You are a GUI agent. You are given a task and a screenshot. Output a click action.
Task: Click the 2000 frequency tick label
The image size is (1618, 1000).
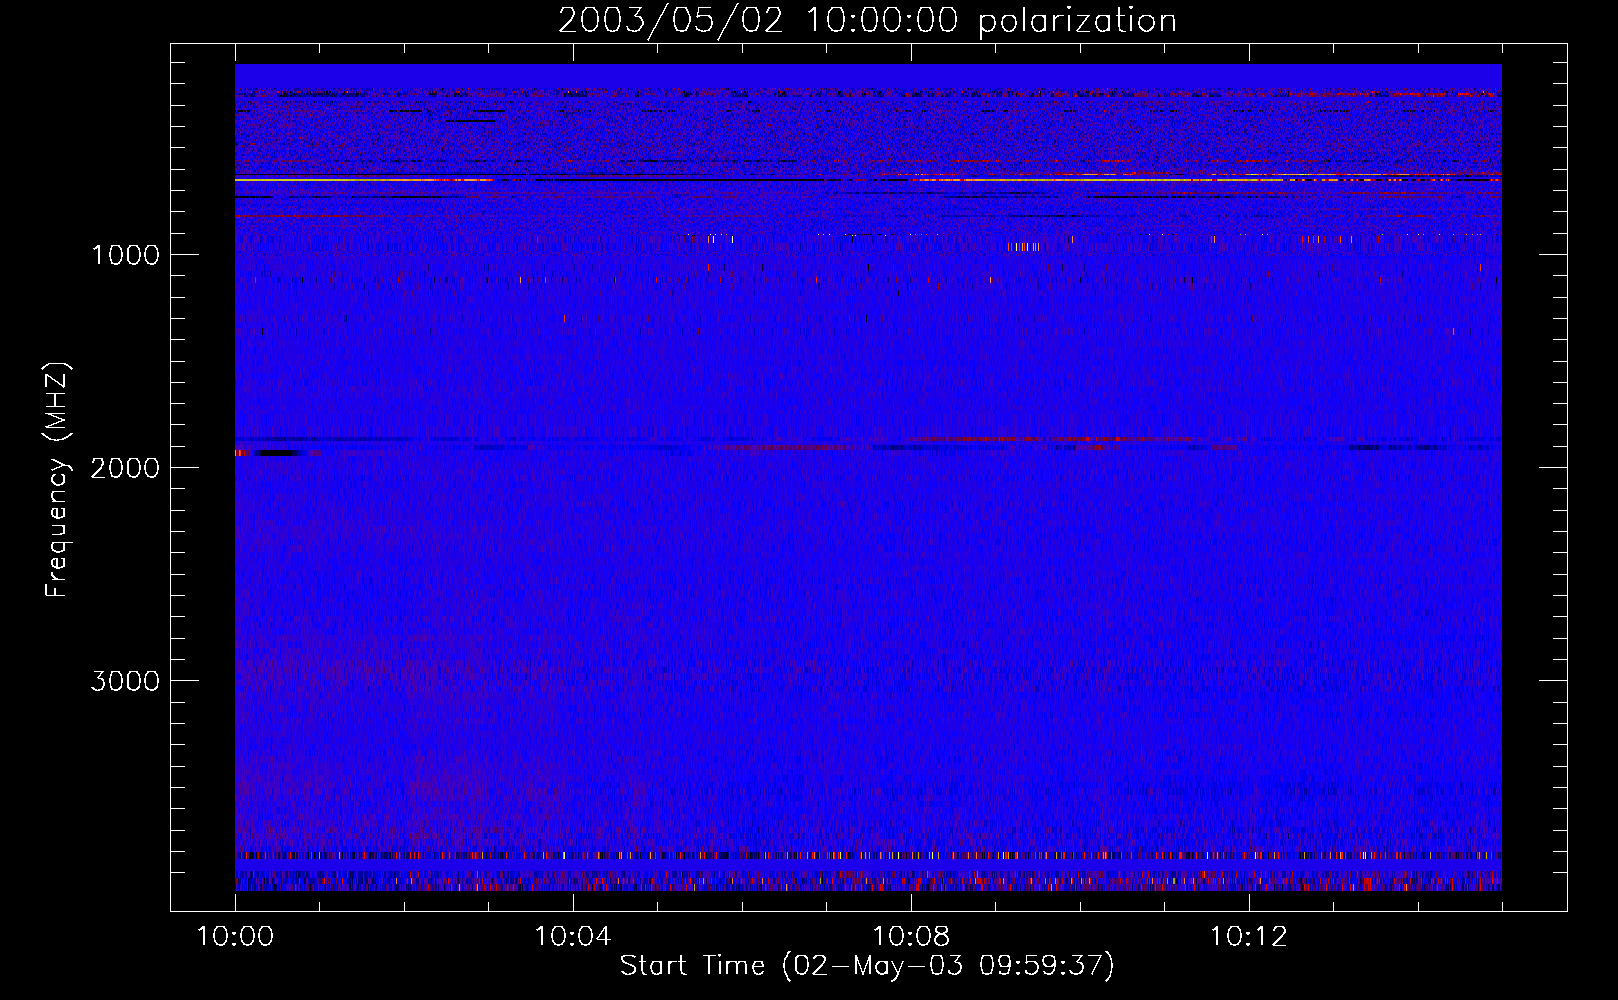125,468
